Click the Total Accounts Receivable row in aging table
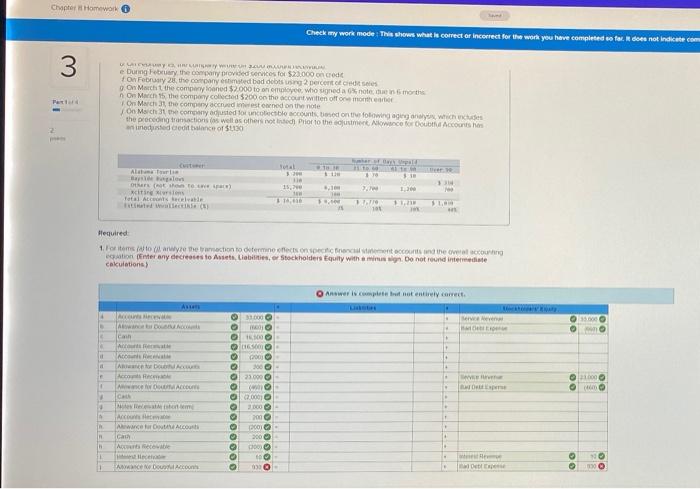The width and height of the screenshot is (700, 489). pyautogui.click(x=289, y=200)
